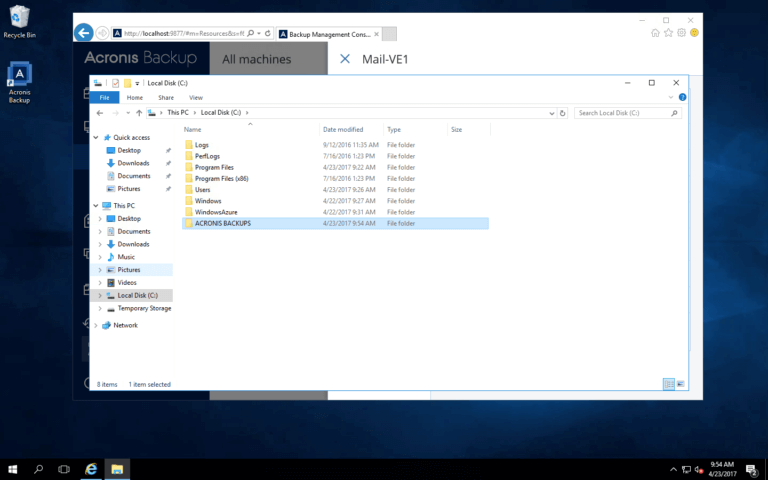This screenshot has height=480, width=768.
Task: Click the Search Local Disk (C:) field
Action: 627,113
